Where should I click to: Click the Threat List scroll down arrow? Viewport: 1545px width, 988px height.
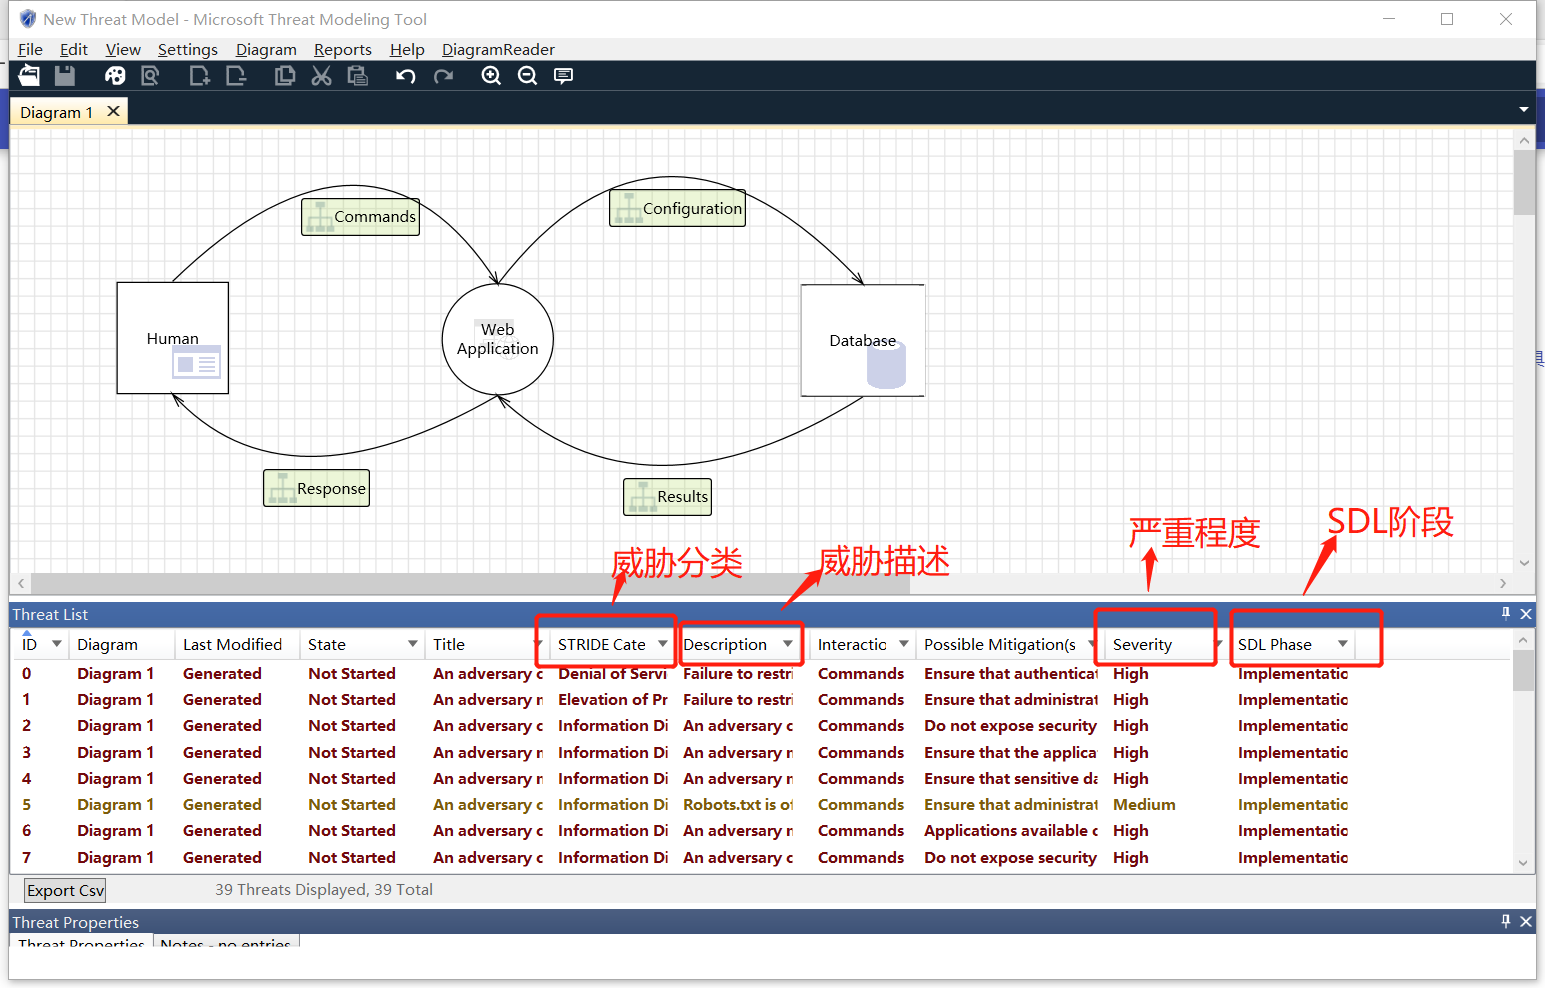pyautogui.click(x=1523, y=863)
